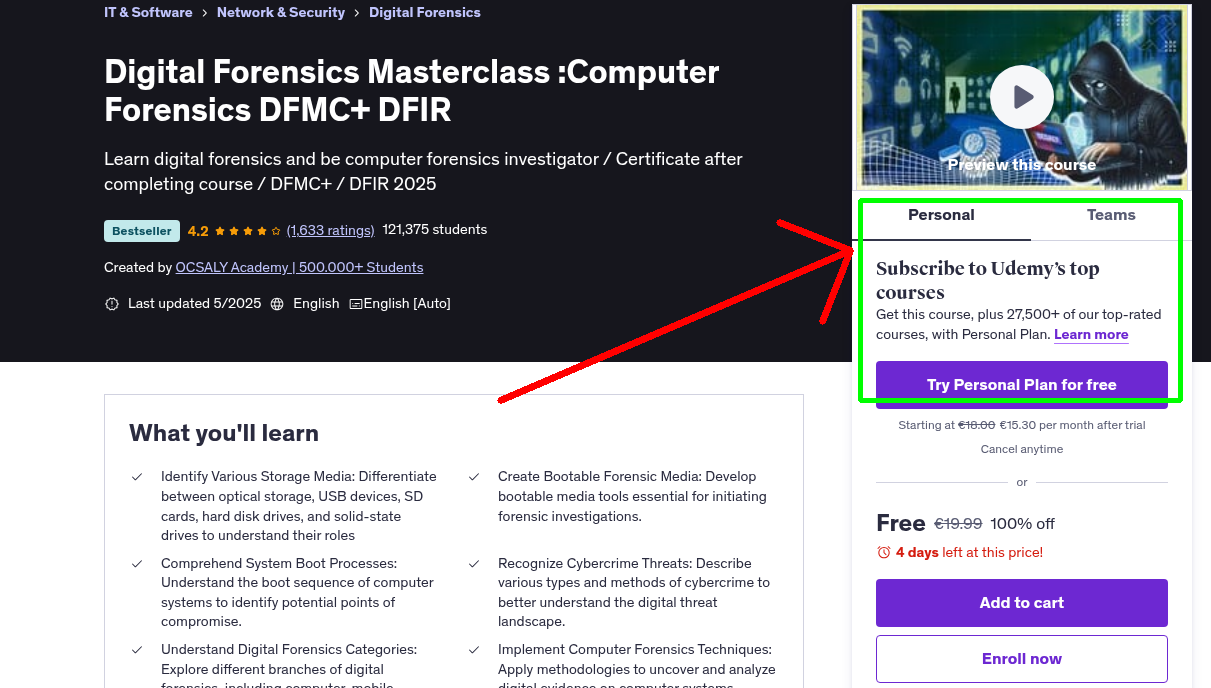Open the IT & Software breadcrumb
1211x688 pixels.
coord(148,13)
